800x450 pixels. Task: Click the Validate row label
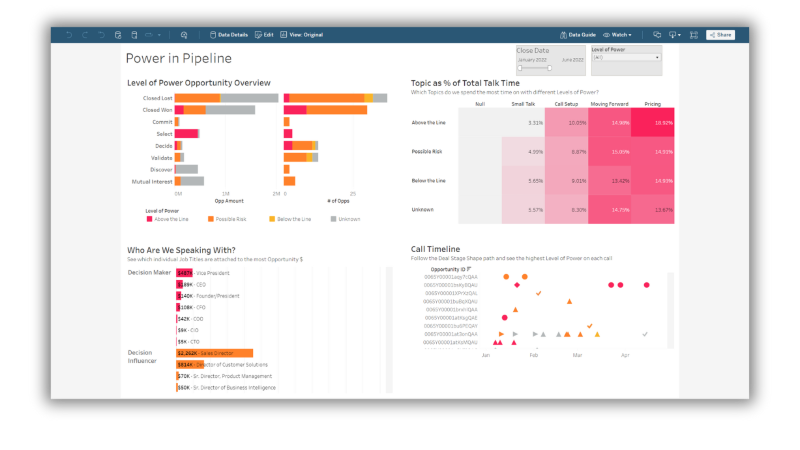pos(162,158)
